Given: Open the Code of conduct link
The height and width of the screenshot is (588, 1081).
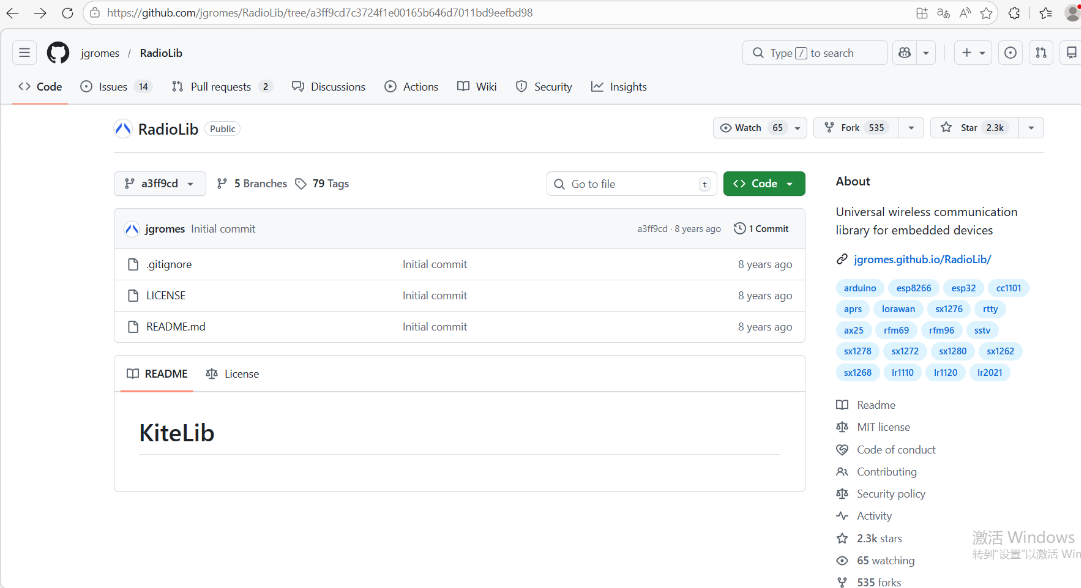Looking at the screenshot, I should [x=896, y=449].
